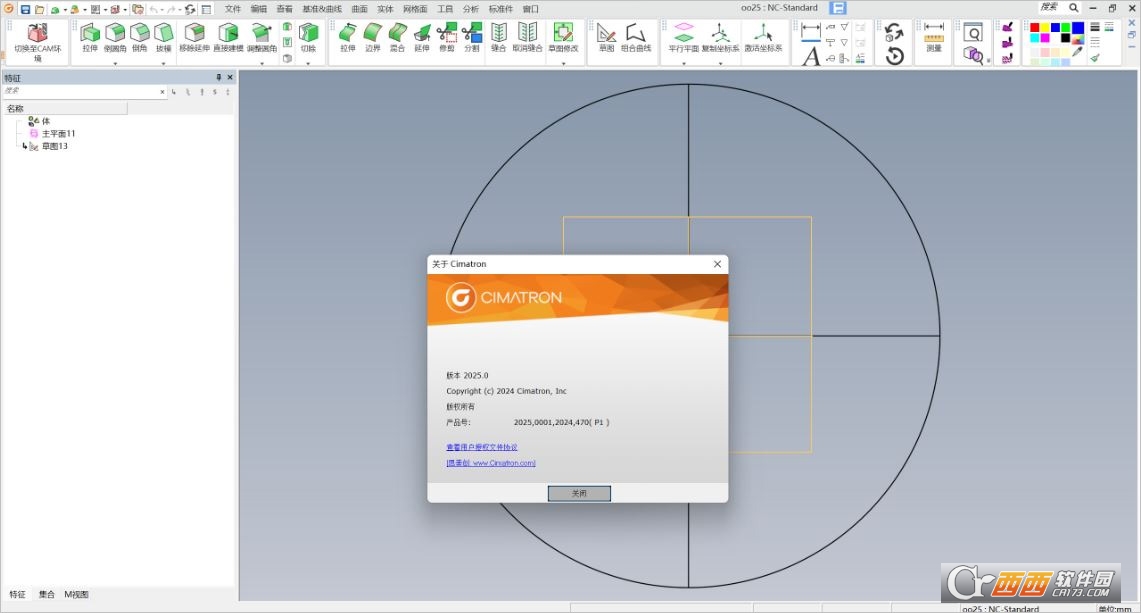Open the 文件 (File) menu

(233, 9)
